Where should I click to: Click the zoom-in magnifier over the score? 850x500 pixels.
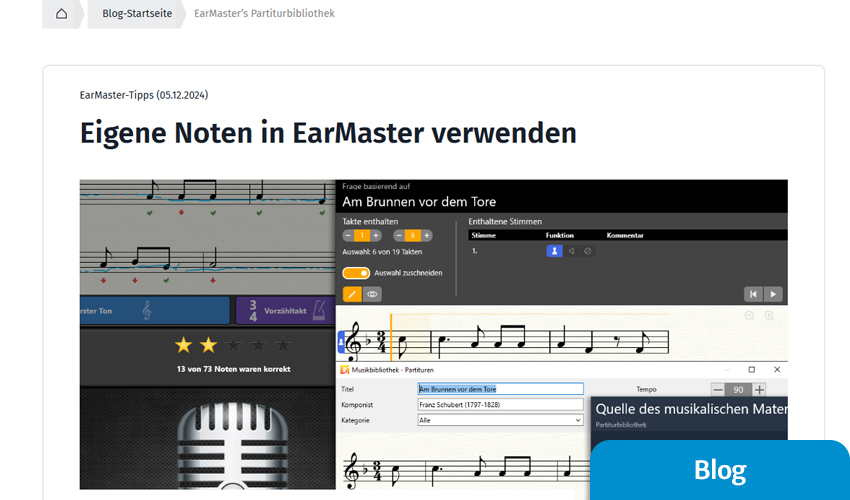point(769,316)
